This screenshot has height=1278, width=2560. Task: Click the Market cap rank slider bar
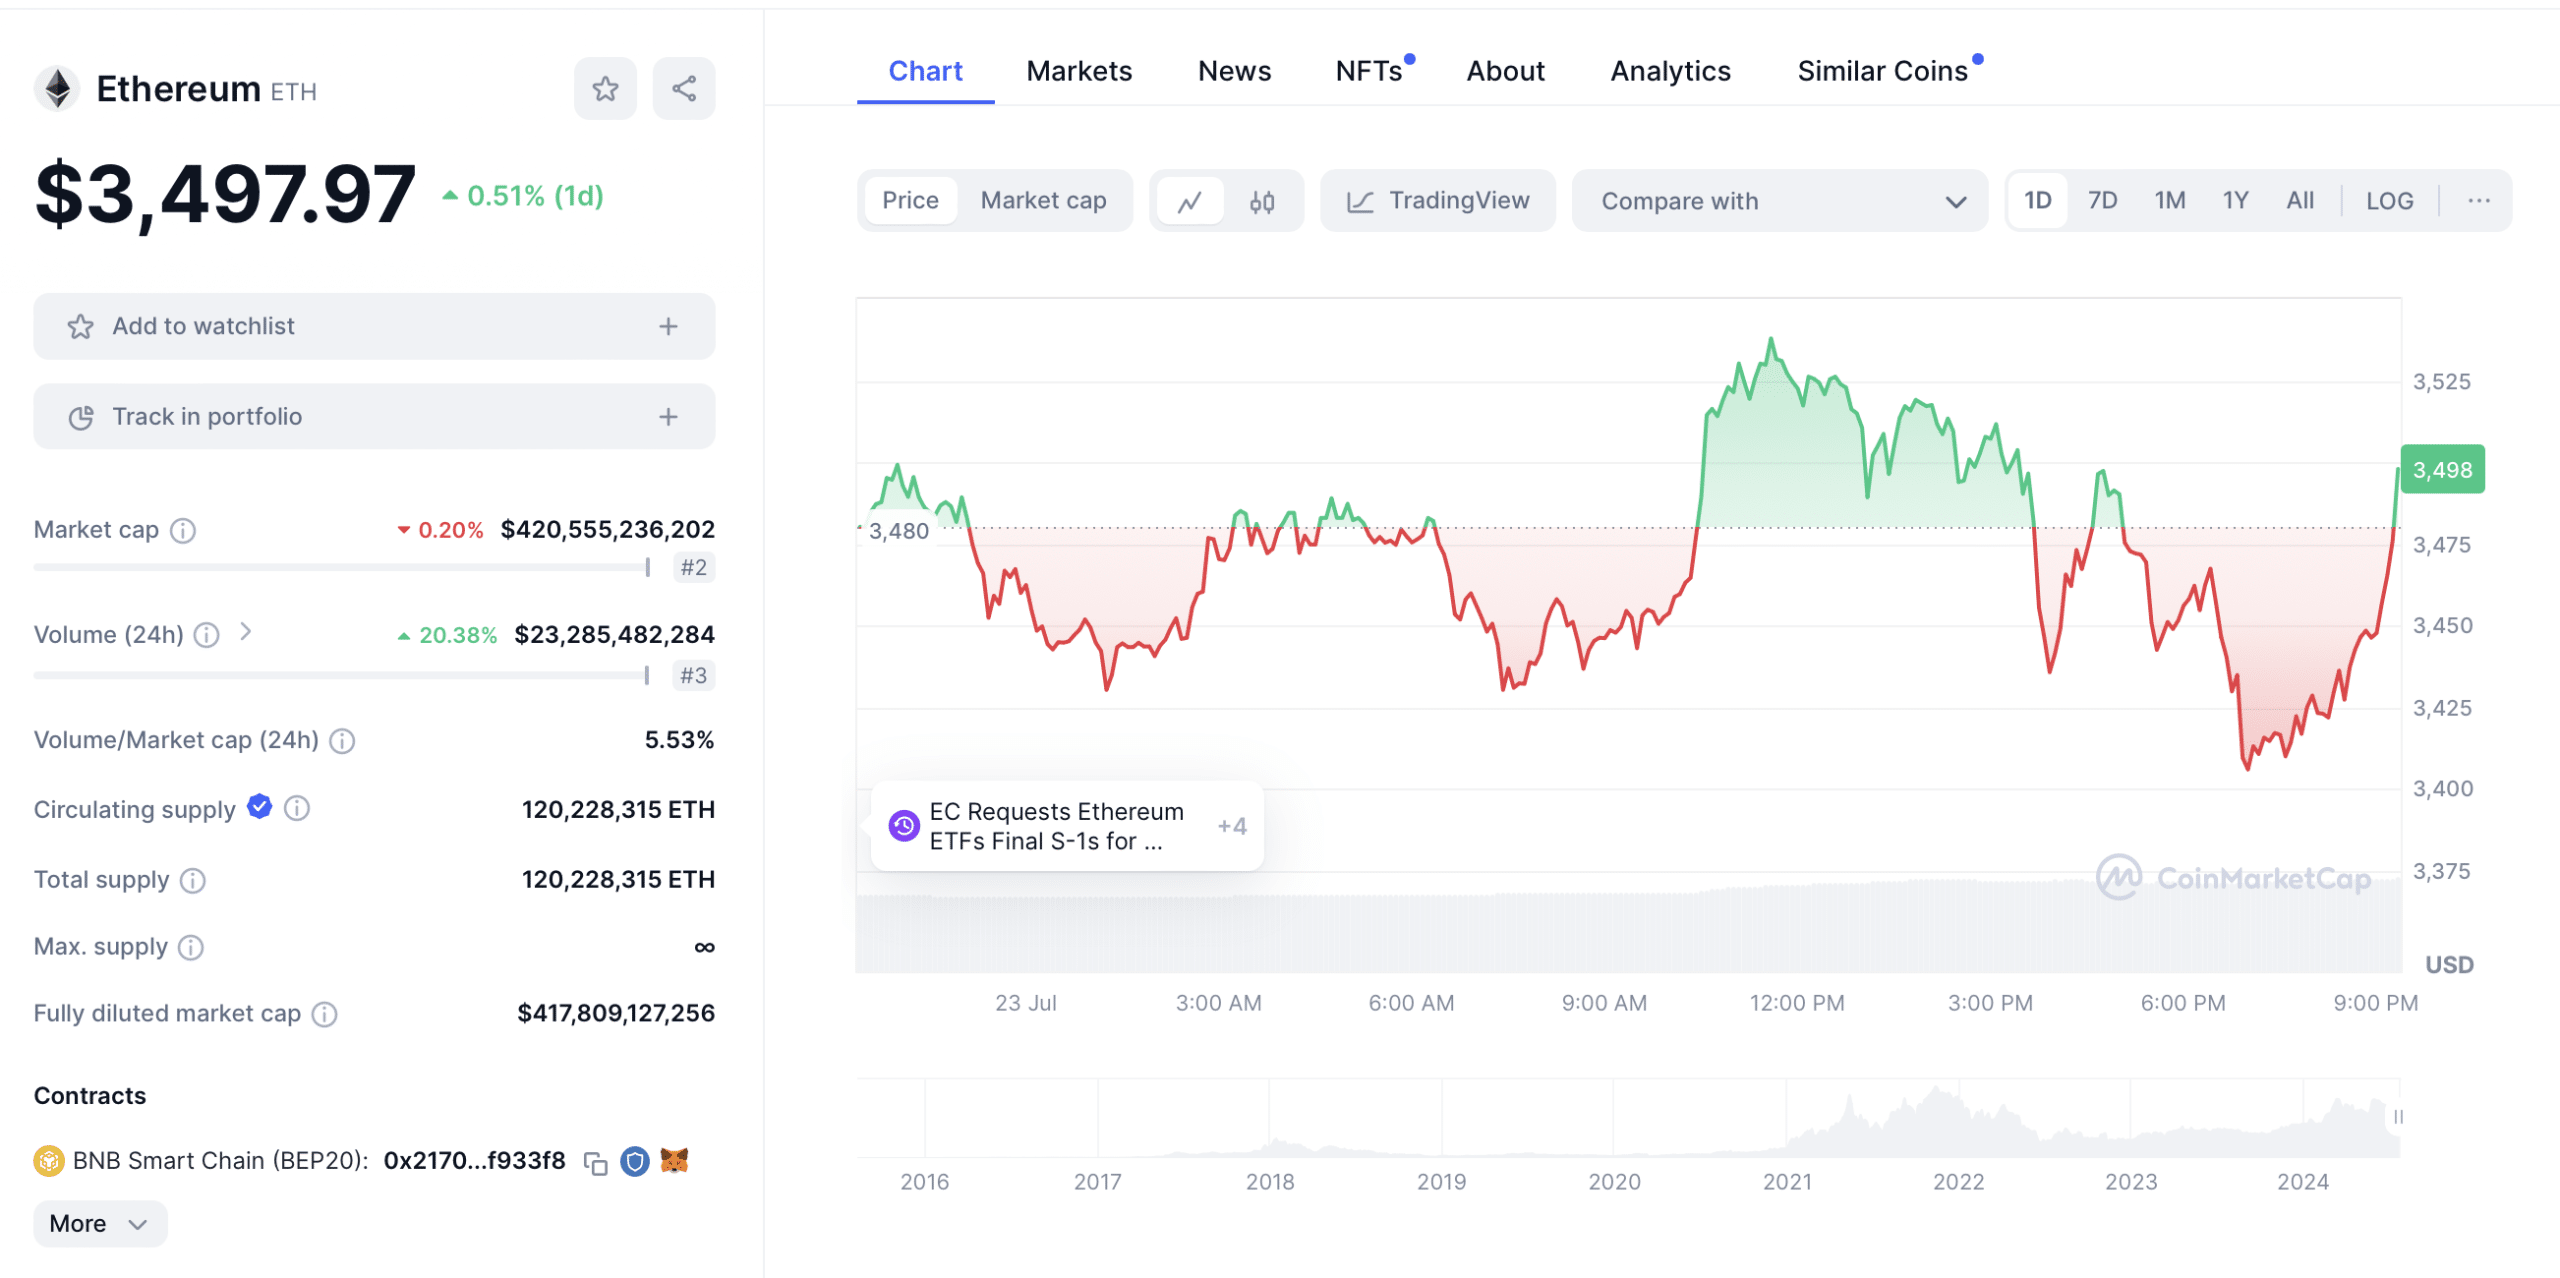(342, 568)
